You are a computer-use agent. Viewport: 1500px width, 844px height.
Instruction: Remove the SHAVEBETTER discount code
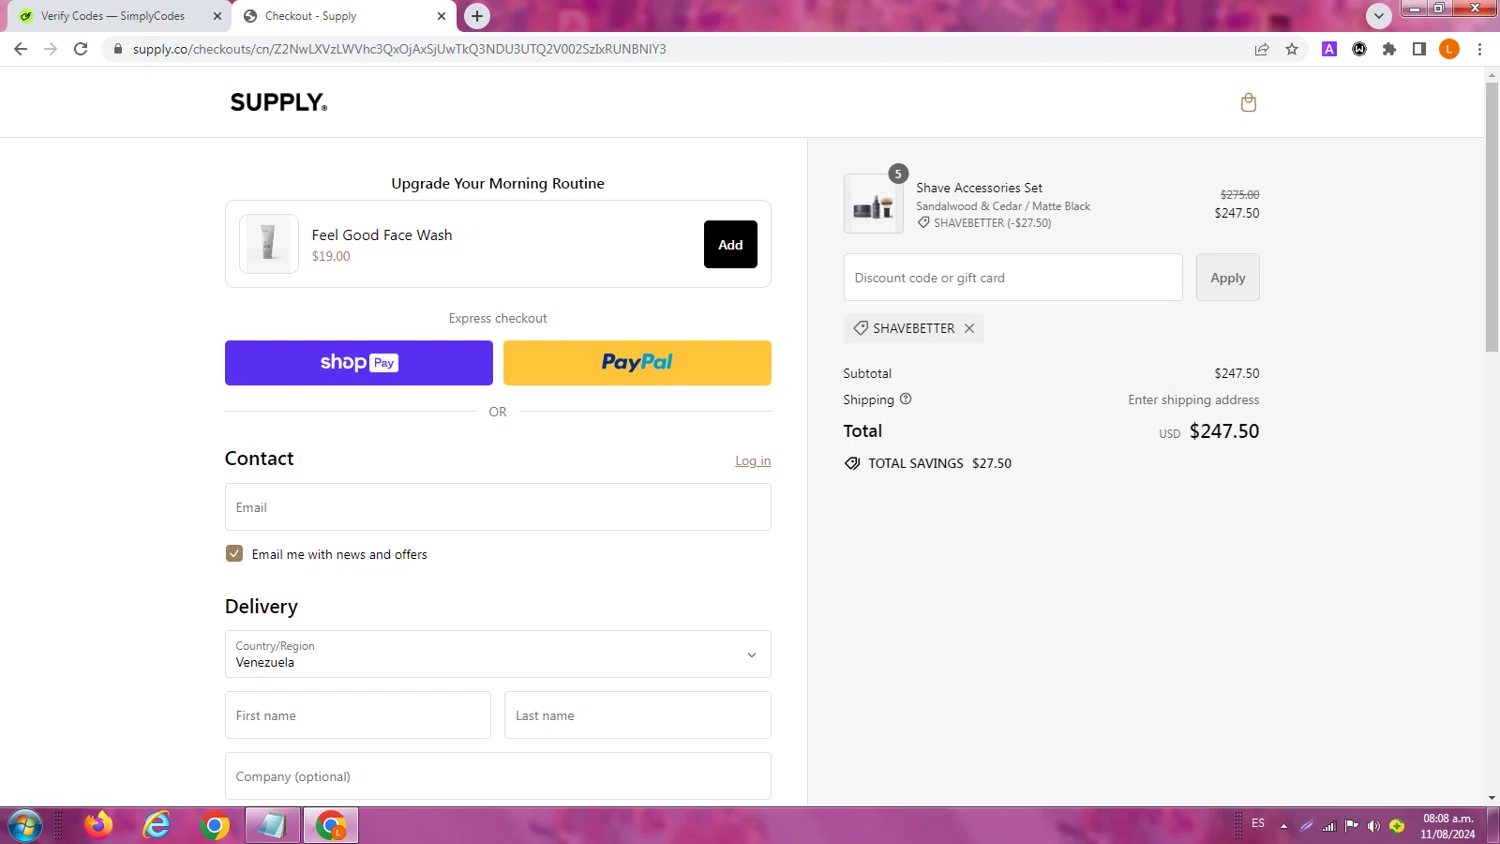(969, 328)
